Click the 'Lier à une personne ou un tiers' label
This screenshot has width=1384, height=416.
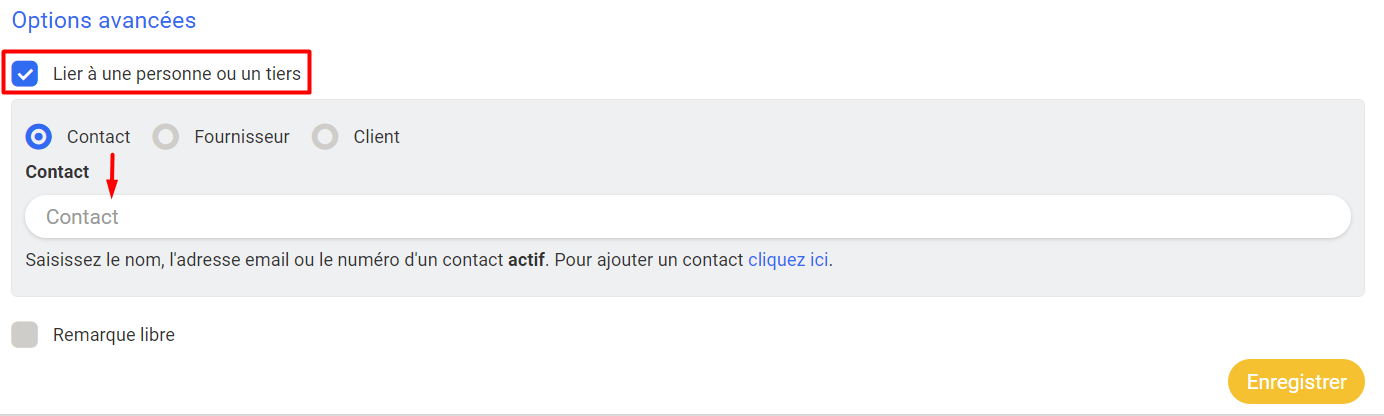tap(176, 74)
